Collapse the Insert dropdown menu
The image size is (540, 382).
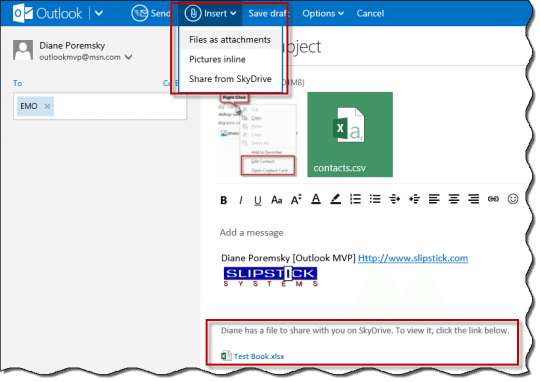(233, 13)
